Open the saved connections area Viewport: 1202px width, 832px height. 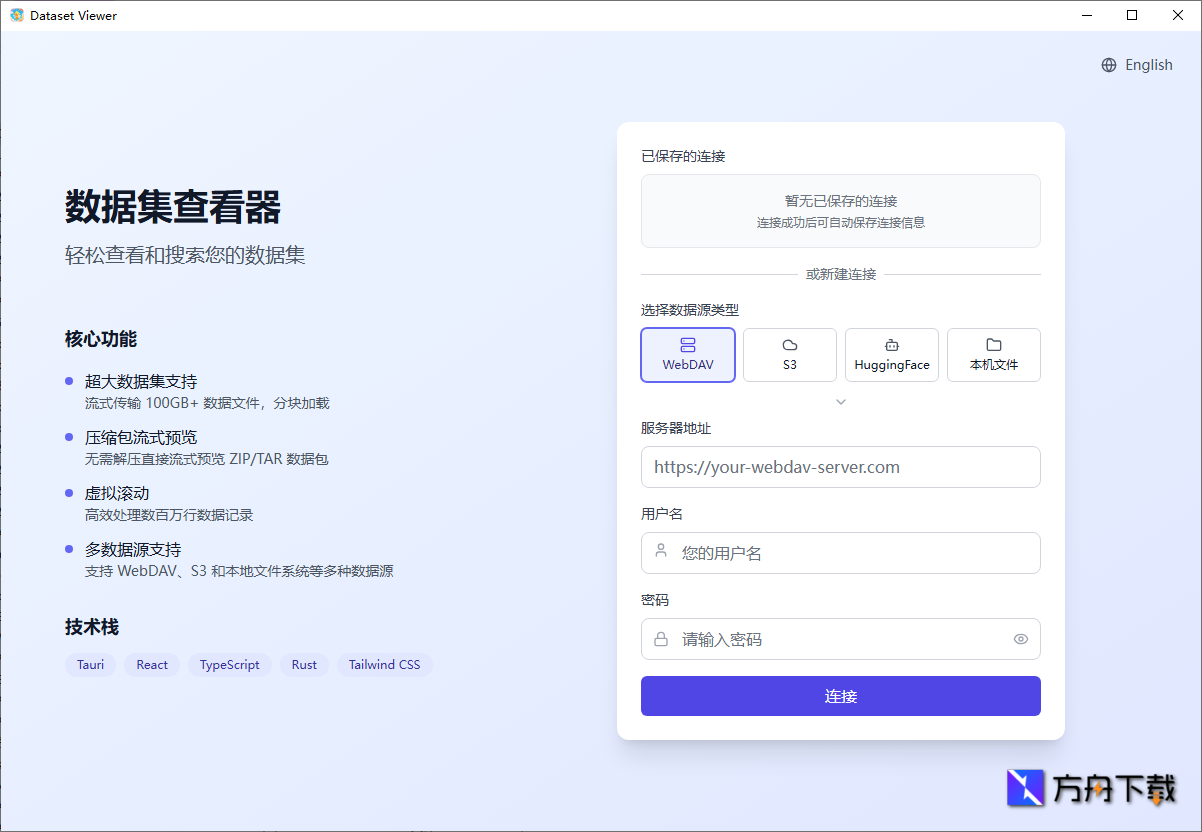(840, 210)
